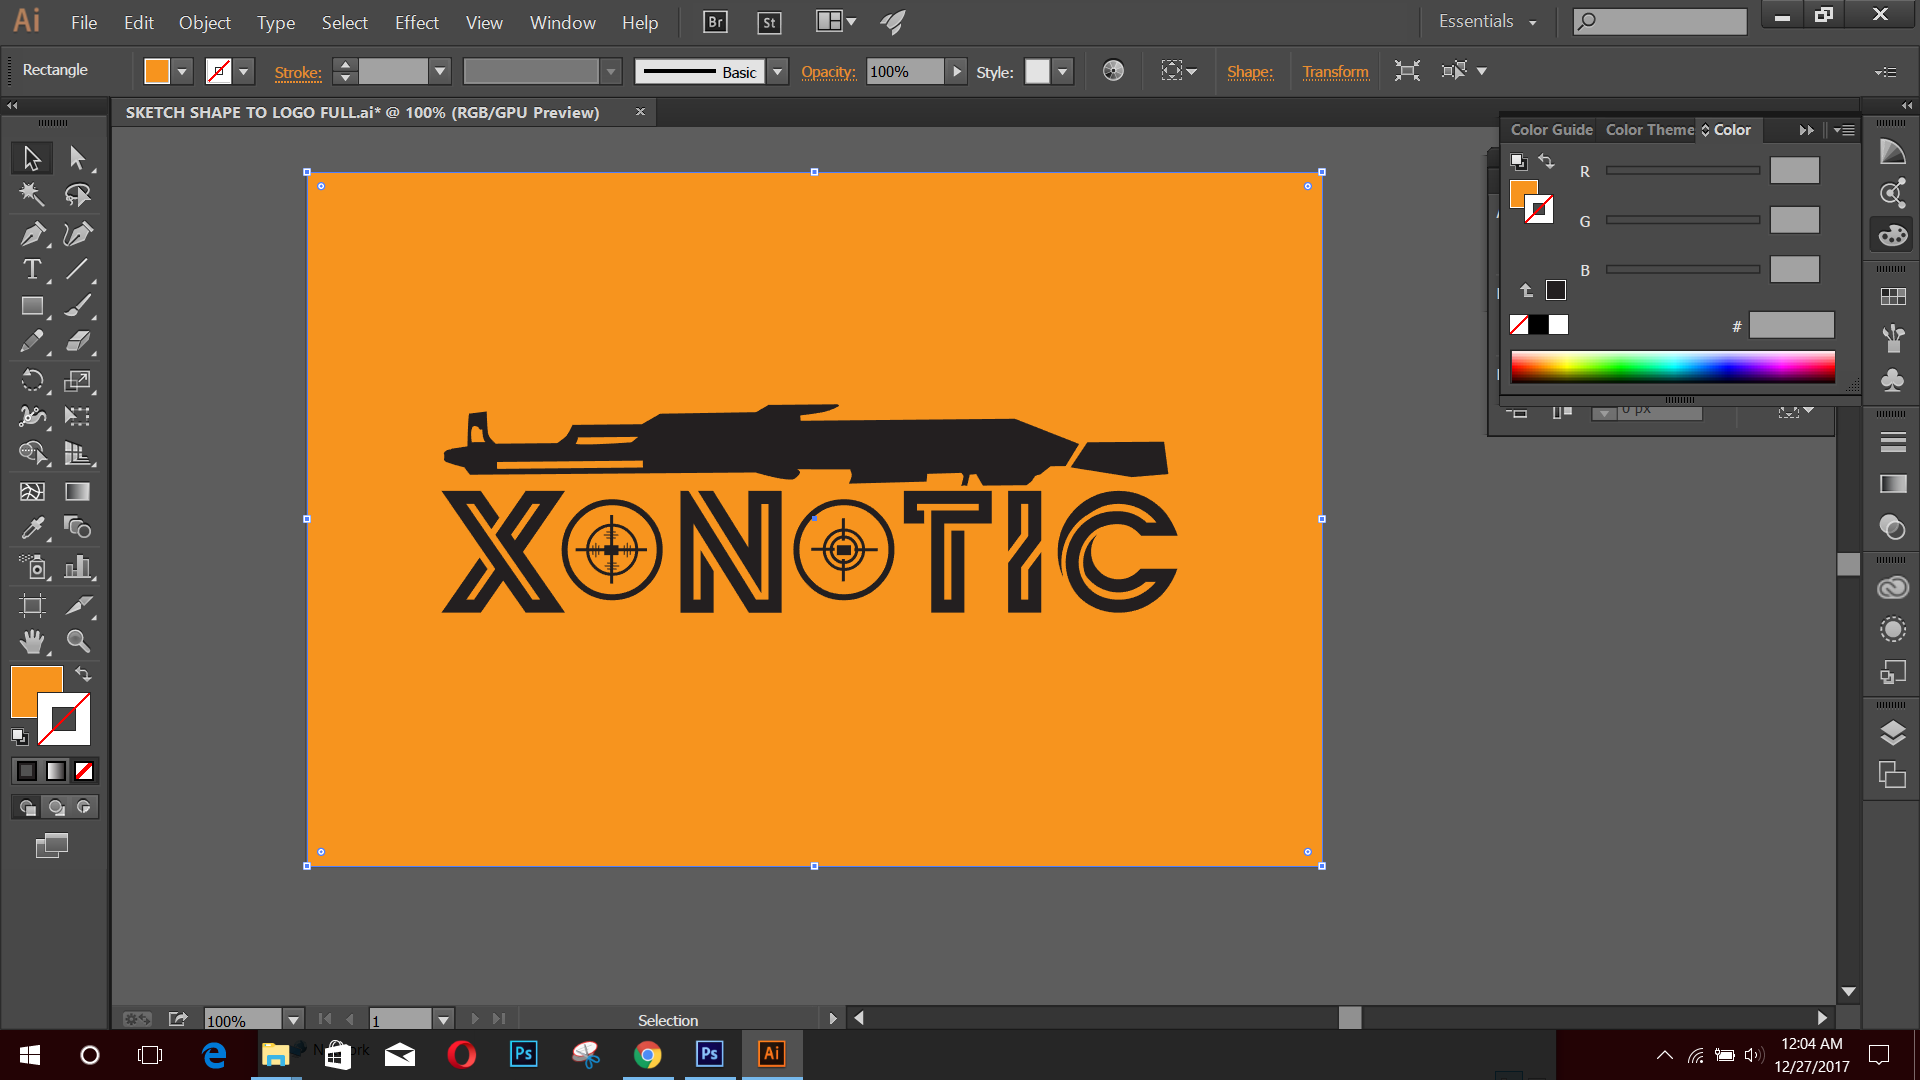Open the Basic brush definition dropdown
The image size is (1920, 1080).
(x=778, y=71)
